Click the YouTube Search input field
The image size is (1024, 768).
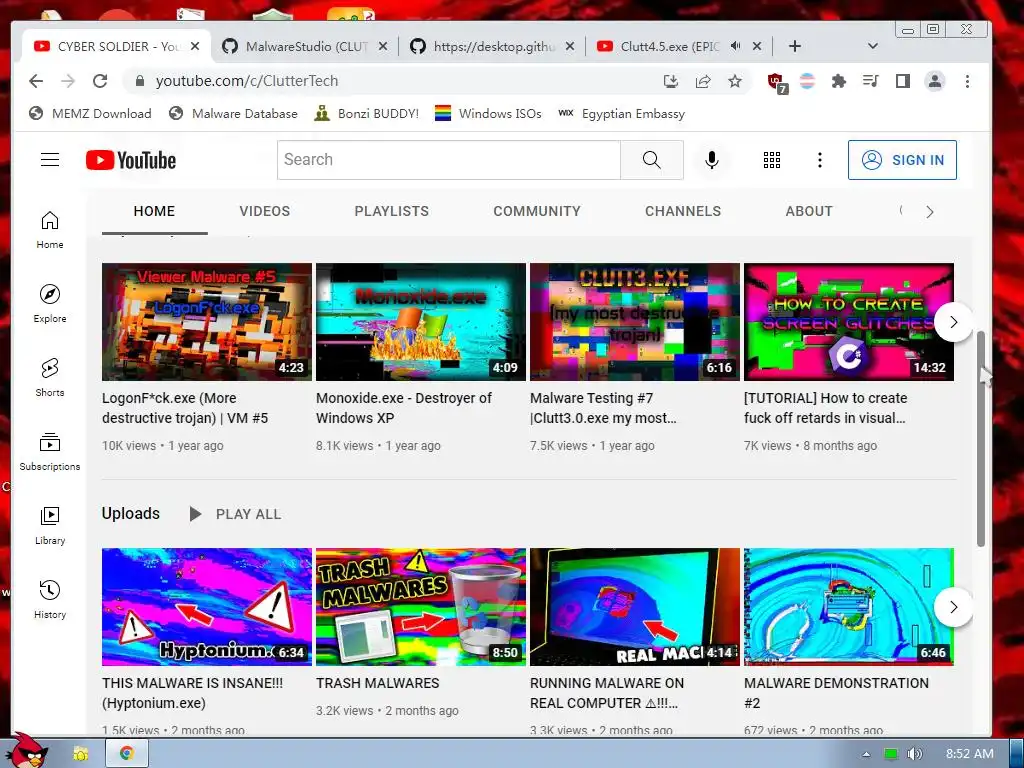coord(449,160)
